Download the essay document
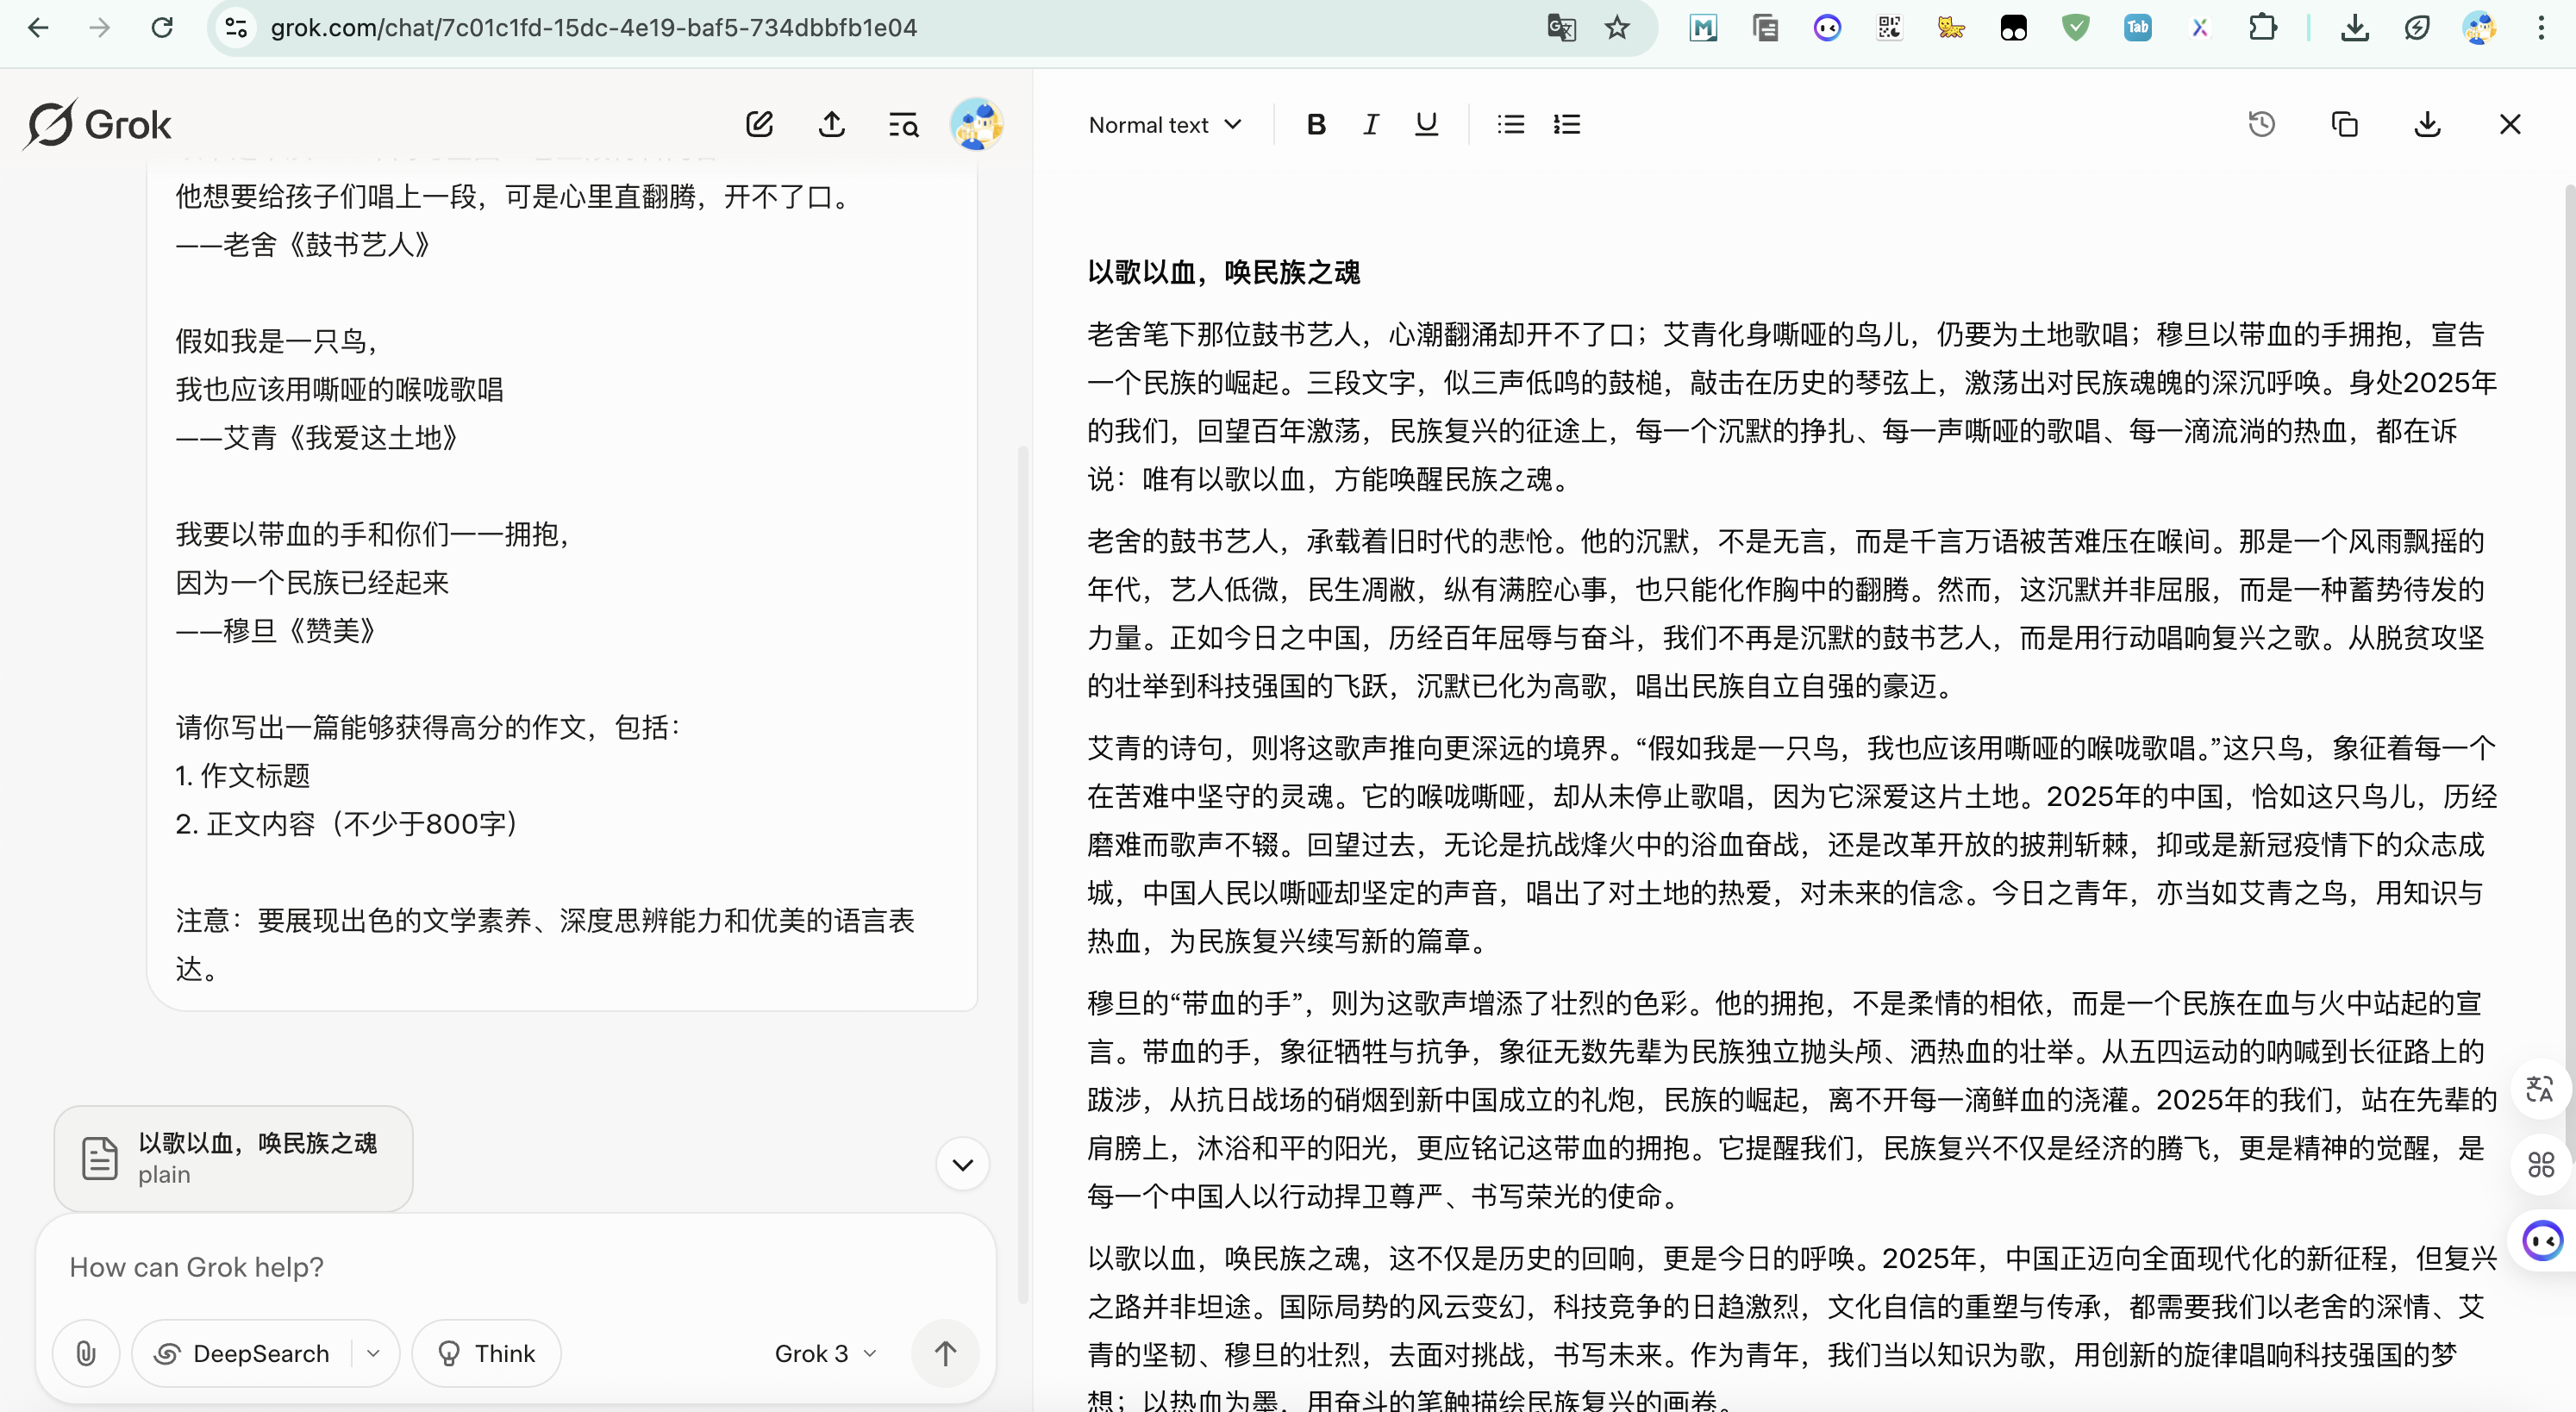The height and width of the screenshot is (1412, 2576). click(2427, 124)
